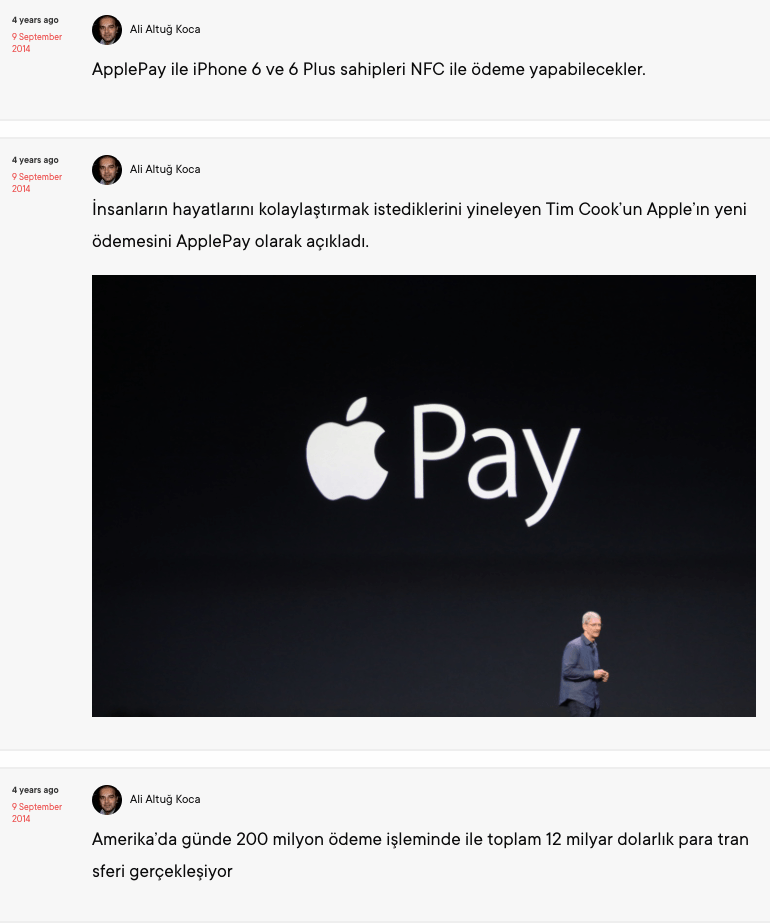Click the 9 September 2014 date on second post

(36, 182)
